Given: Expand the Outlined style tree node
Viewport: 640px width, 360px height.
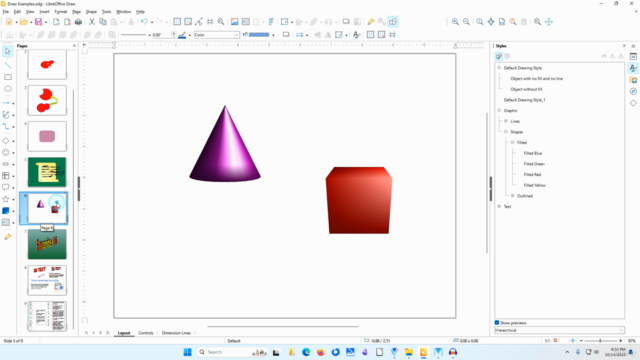Looking at the screenshot, I should [513, 196].
